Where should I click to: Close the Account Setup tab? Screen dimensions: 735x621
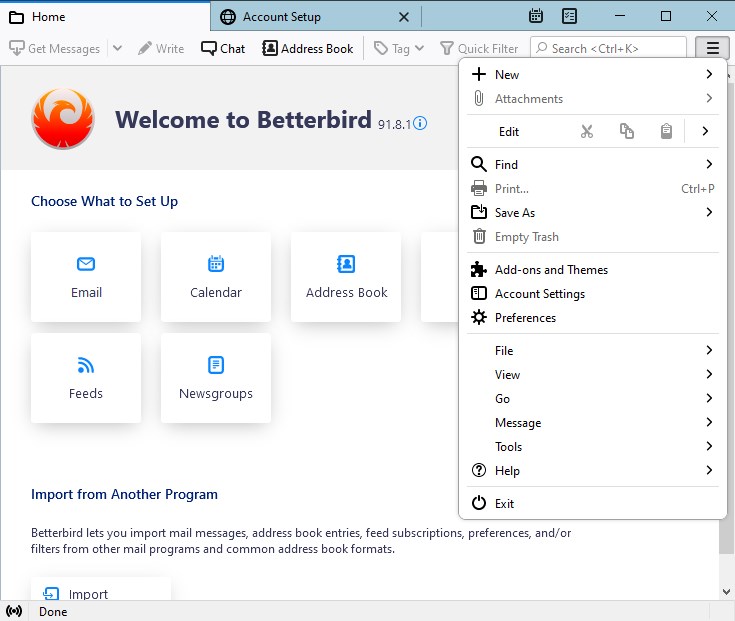tap(404, 17)
